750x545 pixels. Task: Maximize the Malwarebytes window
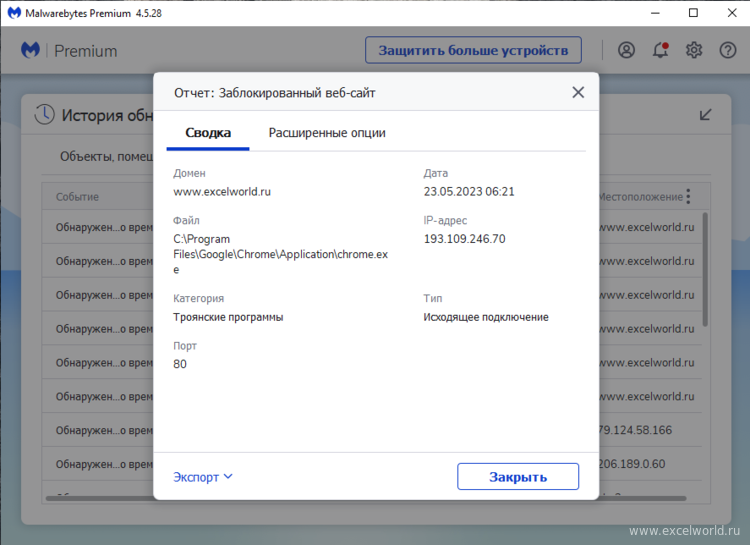click(x=693, y=13)
